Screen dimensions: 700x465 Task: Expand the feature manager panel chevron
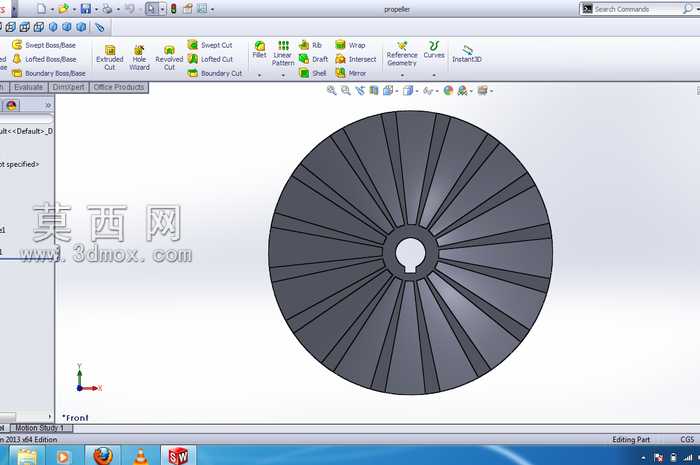click(48, 105)
